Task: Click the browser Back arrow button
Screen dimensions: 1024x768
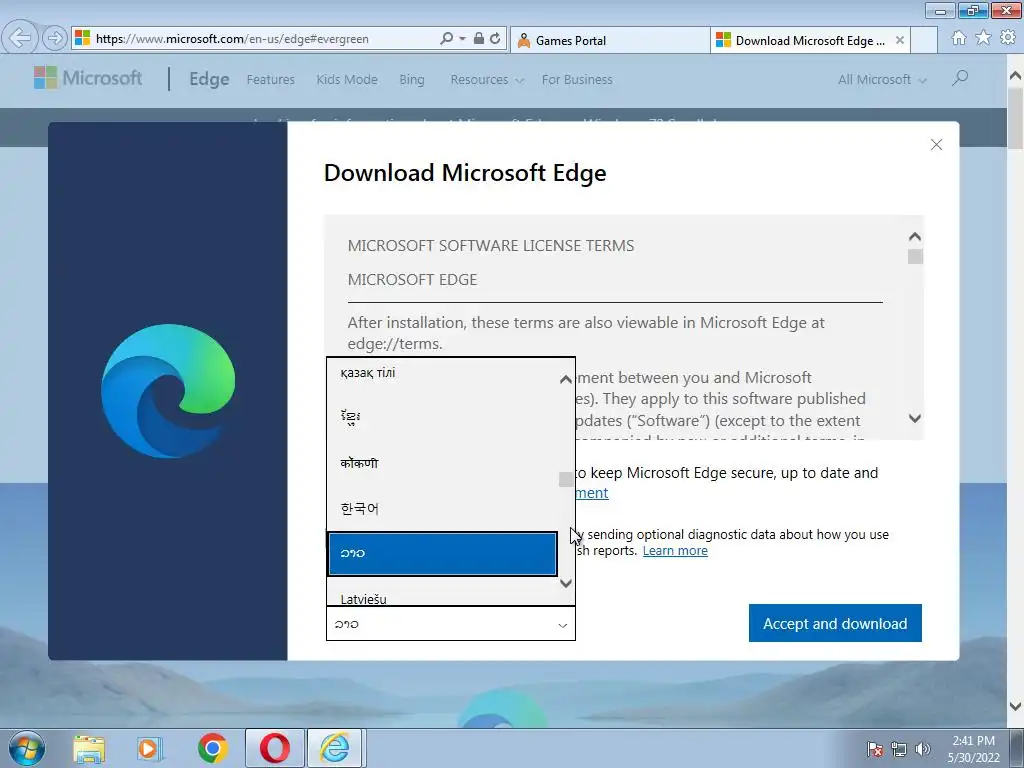Action: click(x=20, y=38)
